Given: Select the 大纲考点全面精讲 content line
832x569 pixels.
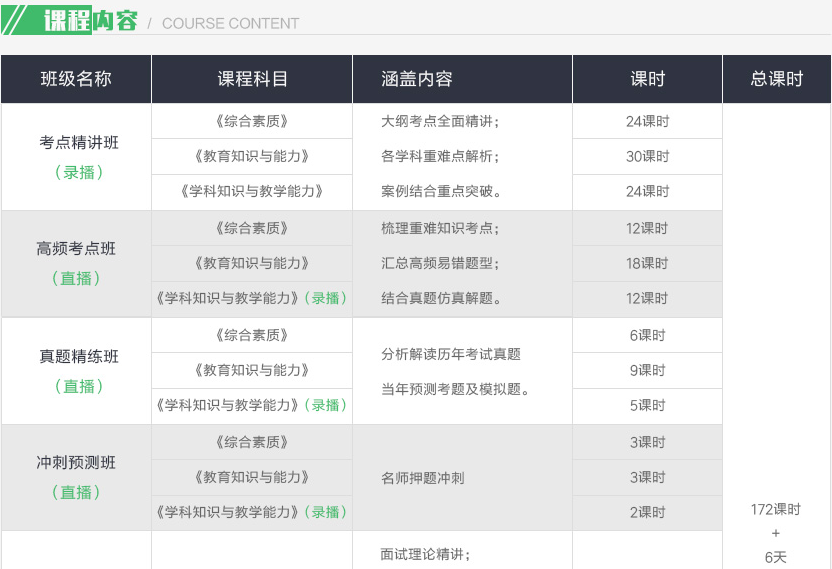Looking at the screenshot, I should tap(440, 122).
